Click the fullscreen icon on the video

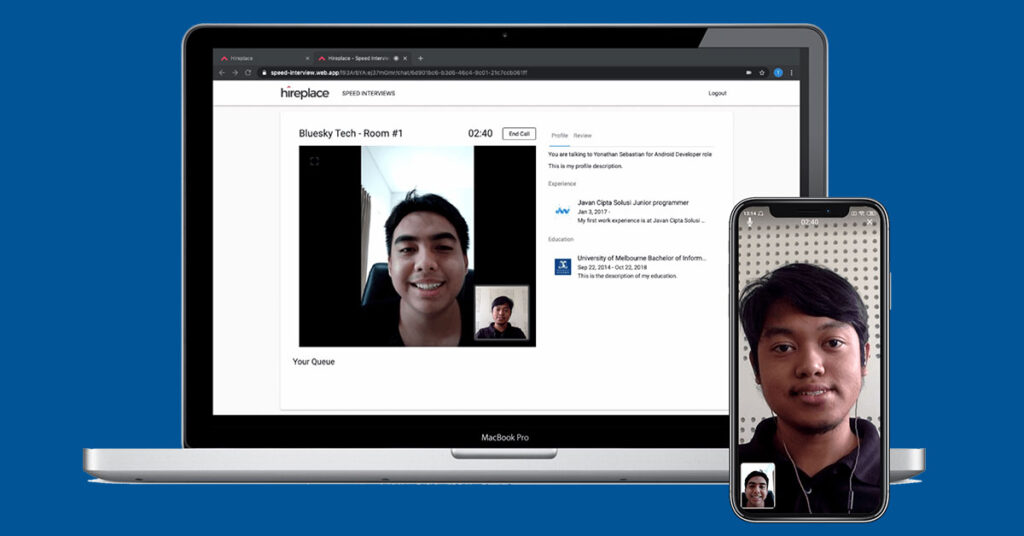(314, 161)
